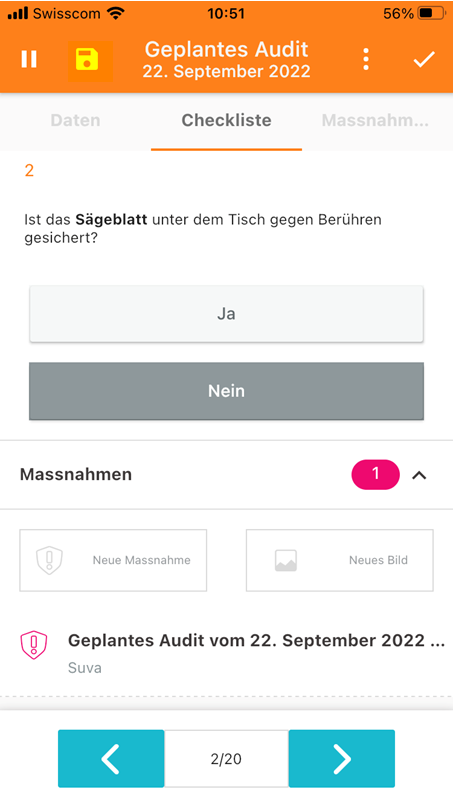Tap the shield icon in Neue Massnahme

tap(49, 561)
